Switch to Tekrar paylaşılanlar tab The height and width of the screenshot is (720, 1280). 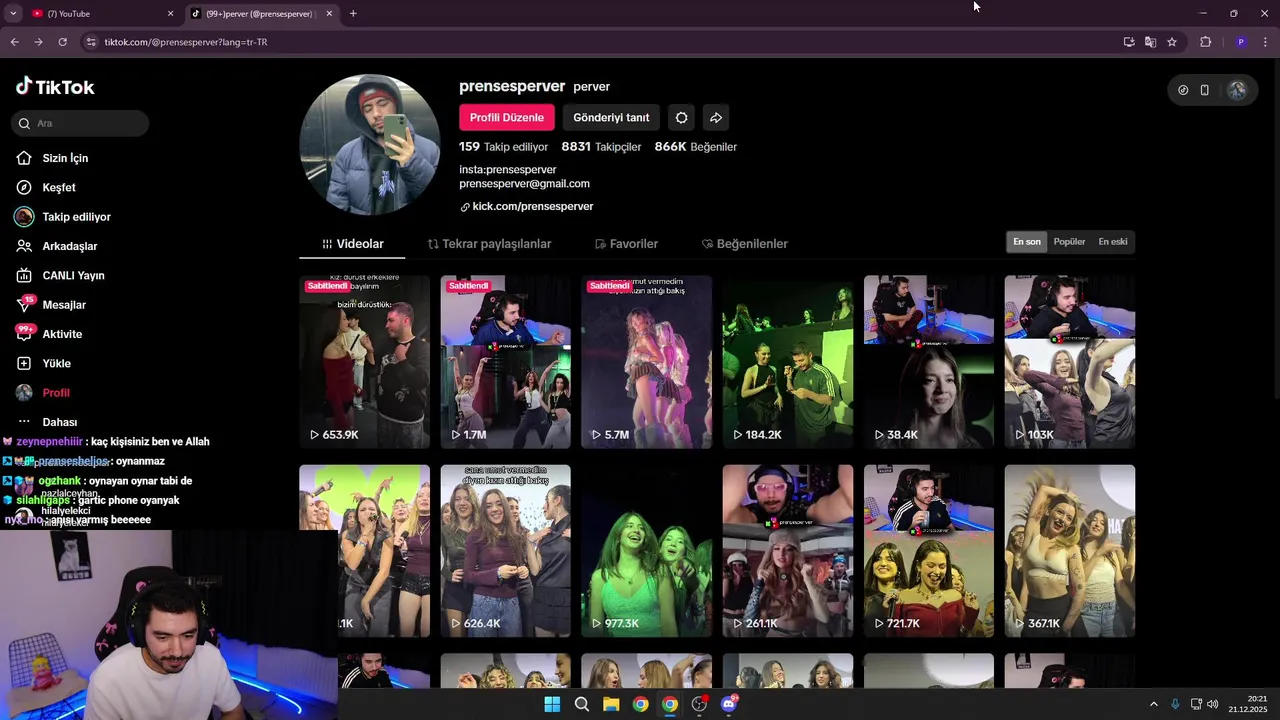(x=489, y=244)
